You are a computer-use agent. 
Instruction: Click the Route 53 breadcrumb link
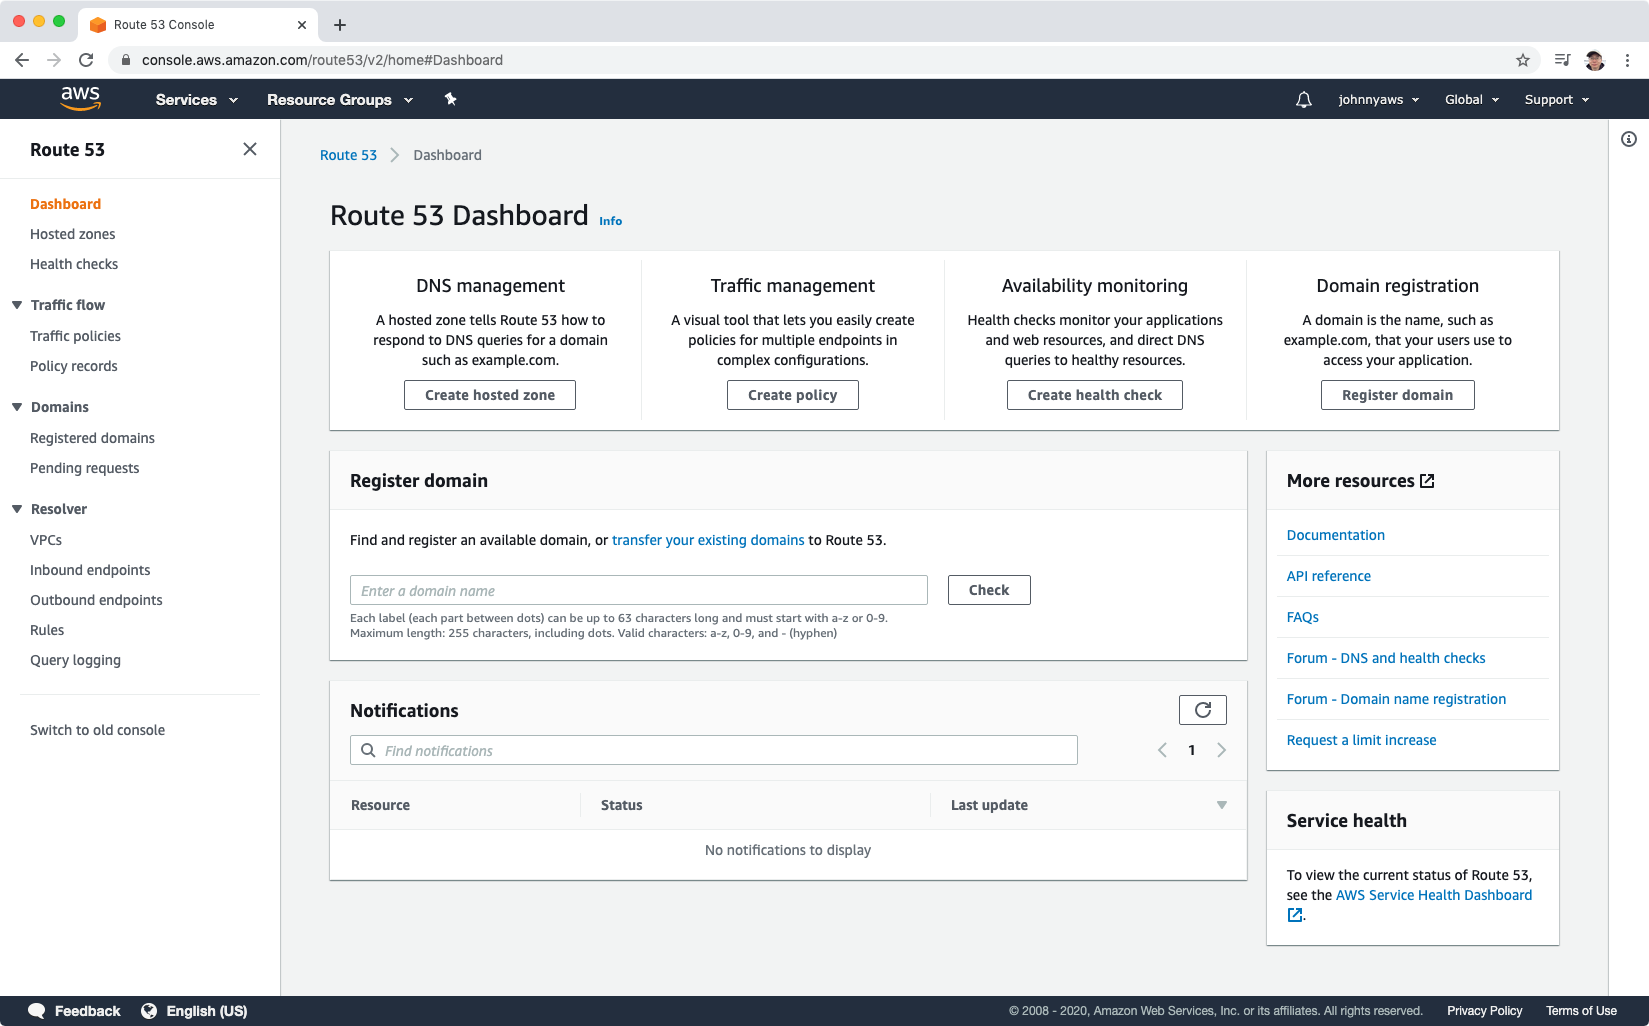[x=348, y=155]
